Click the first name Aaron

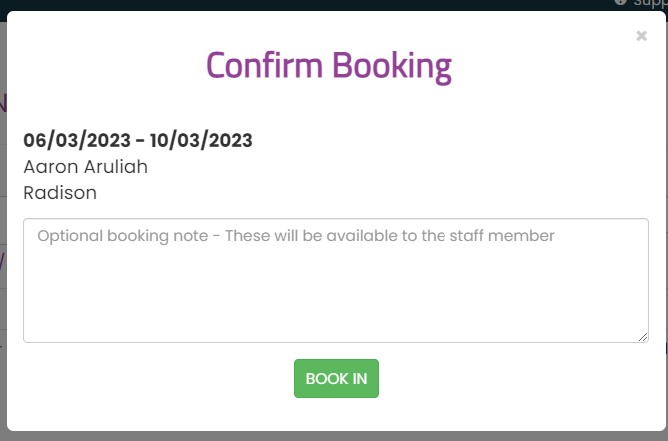pos(51,167)
